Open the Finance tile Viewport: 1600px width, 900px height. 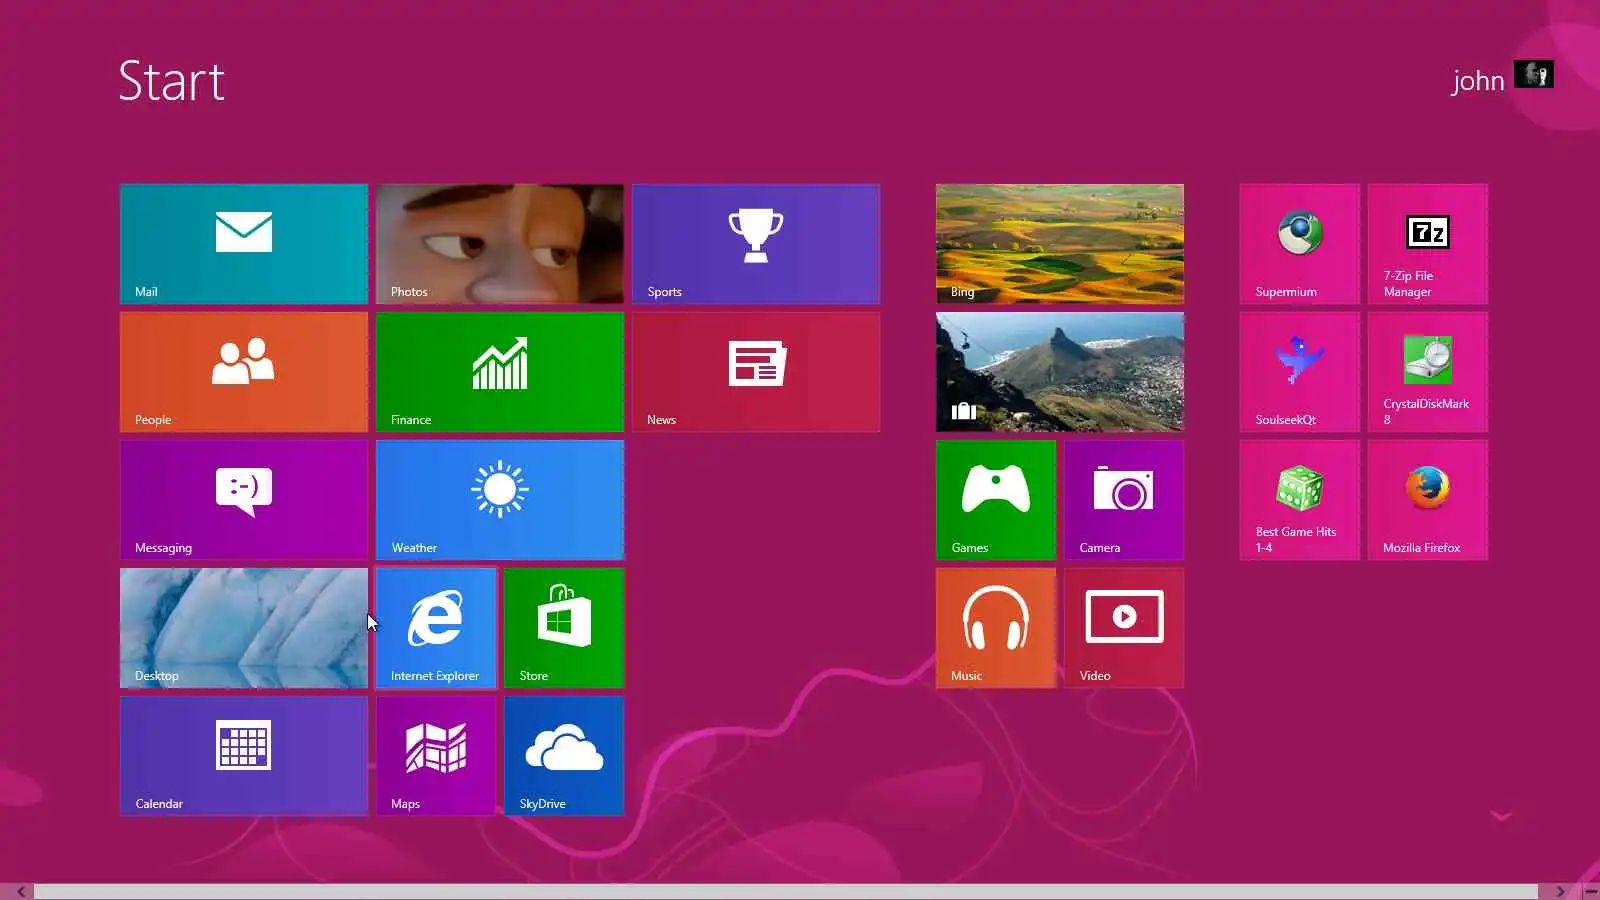click(x=500, y=372)
